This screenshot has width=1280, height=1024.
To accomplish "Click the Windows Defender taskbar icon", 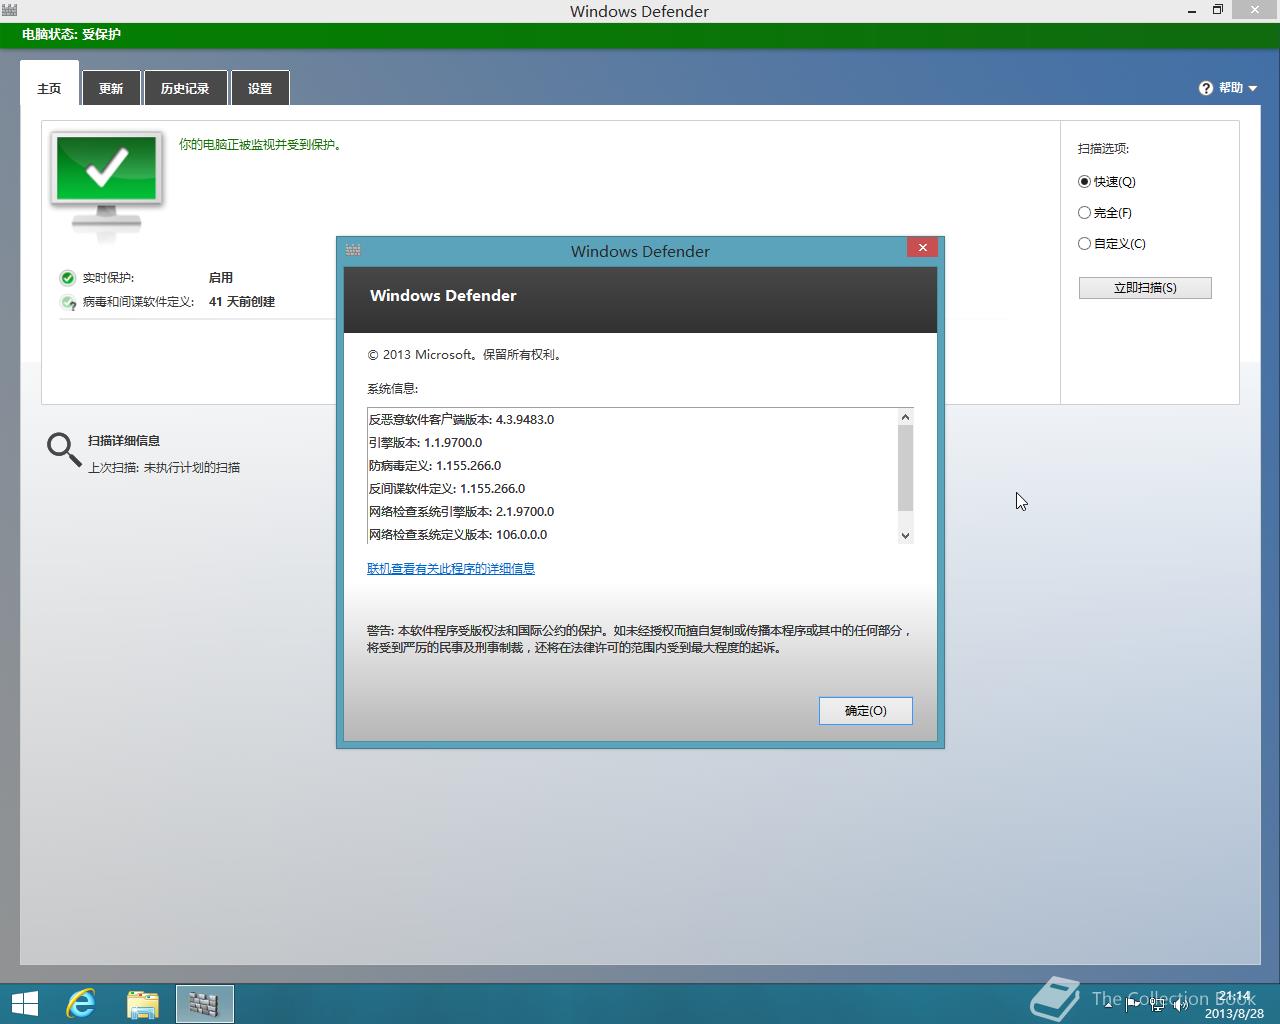I will 204,1004.
